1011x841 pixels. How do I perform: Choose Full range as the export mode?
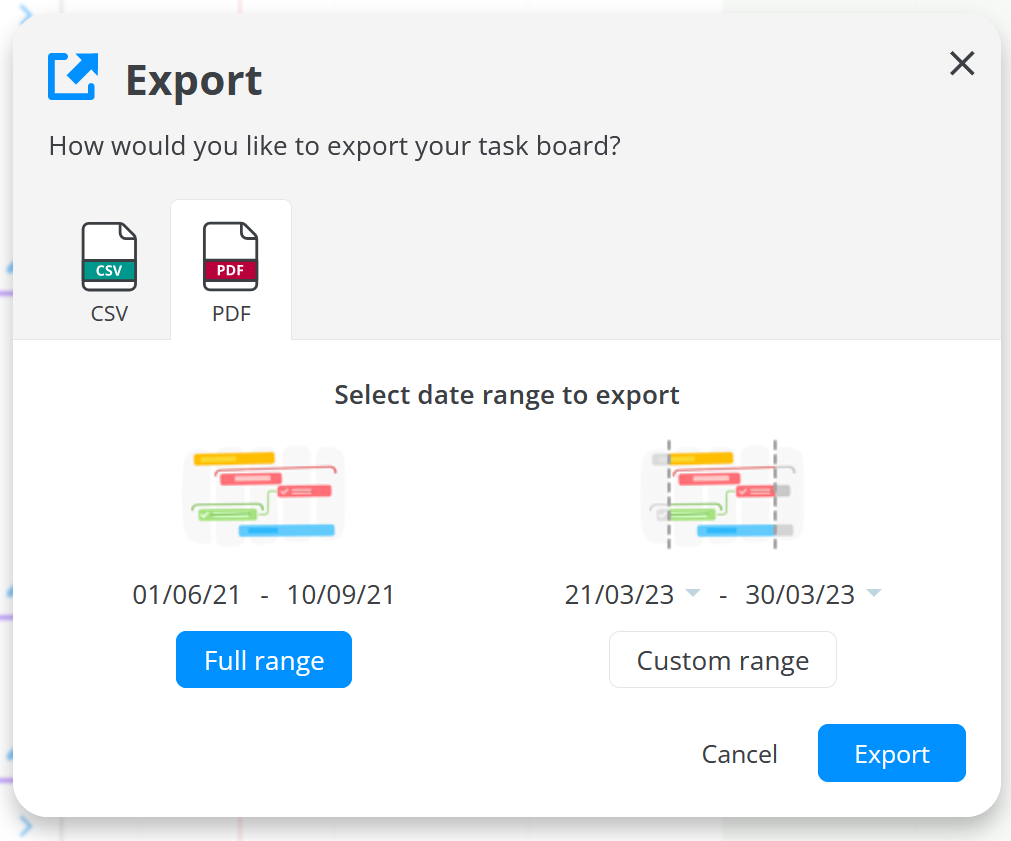coord(263,659)
